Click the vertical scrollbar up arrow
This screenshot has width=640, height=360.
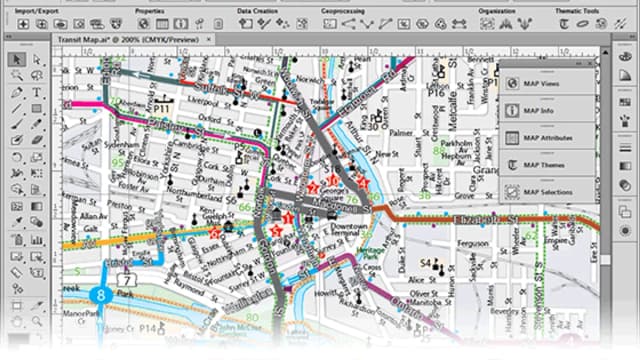(605, 52)
